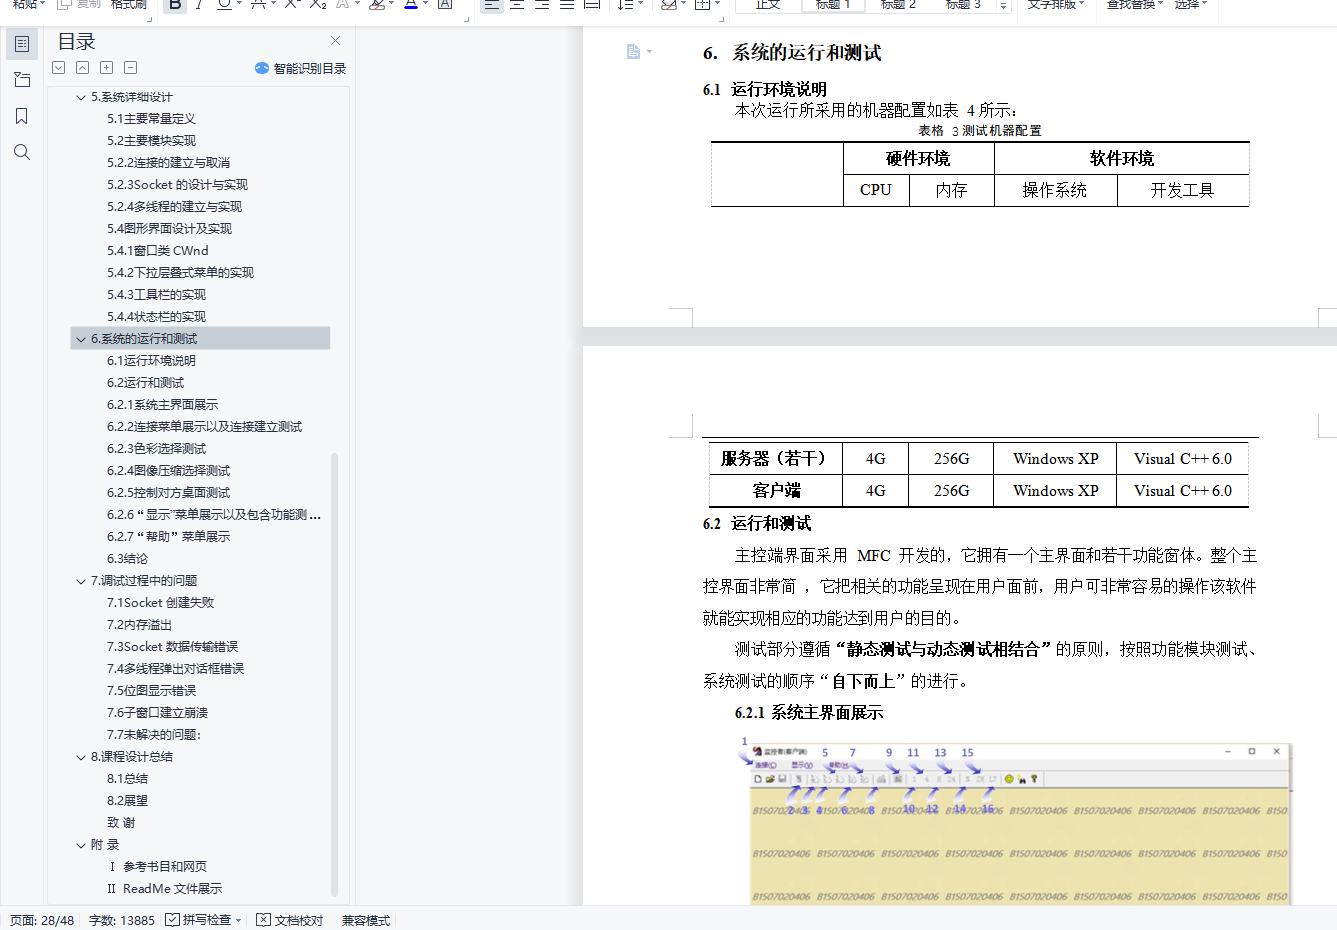Apply the 标题 1 style

pyautogui.click(x=833, y=4)
